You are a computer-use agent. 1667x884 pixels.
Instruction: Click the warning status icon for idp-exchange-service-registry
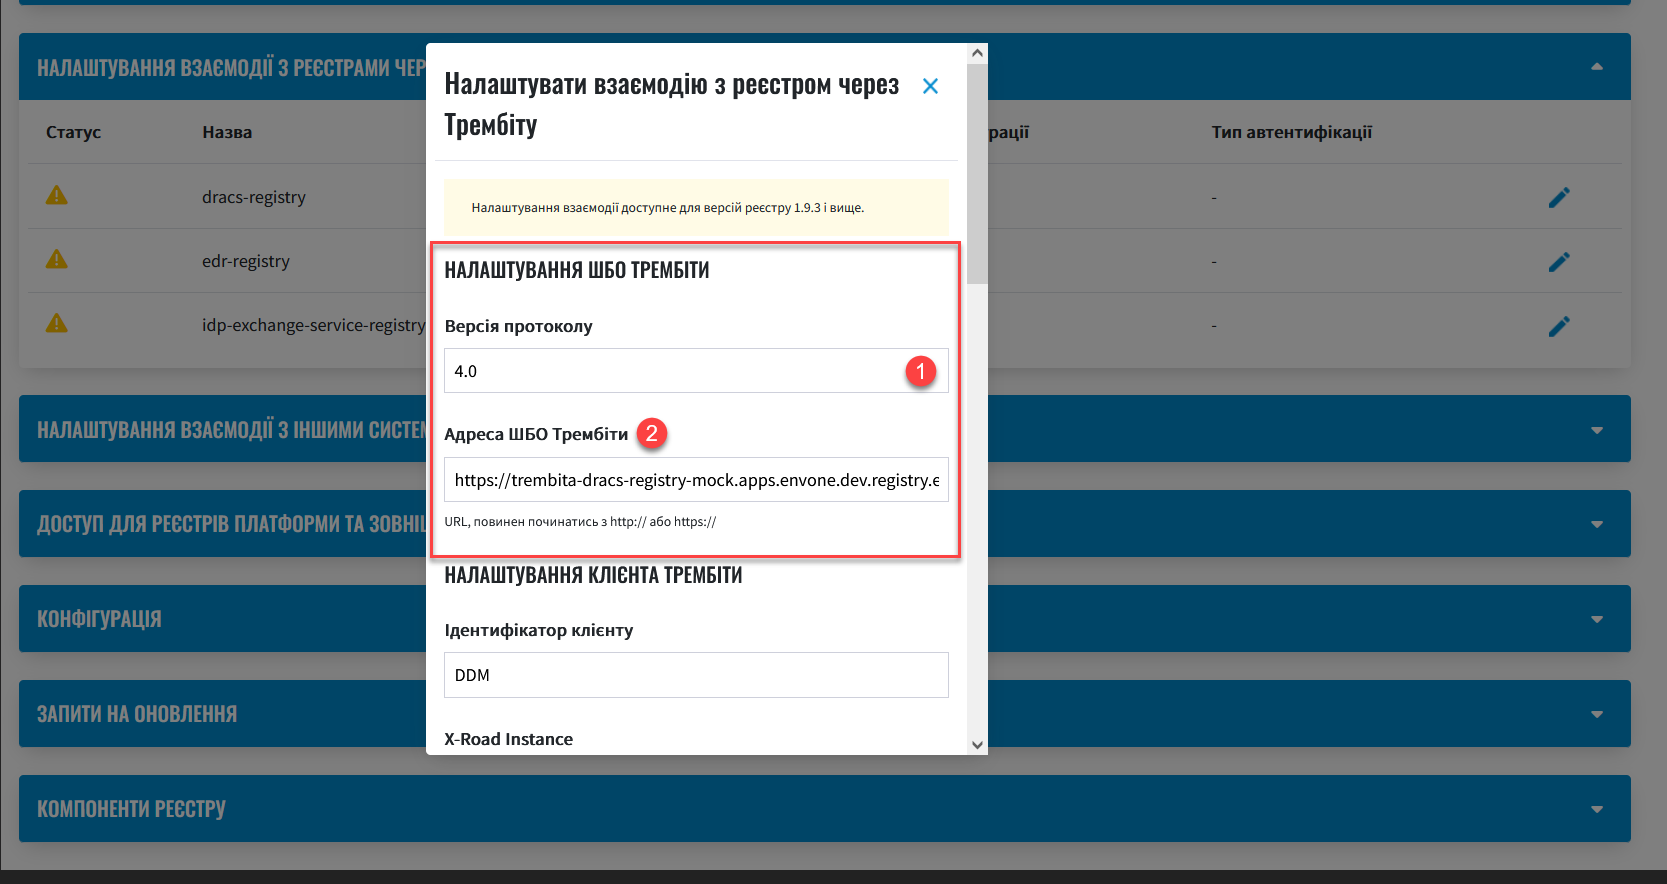point(57,323)
